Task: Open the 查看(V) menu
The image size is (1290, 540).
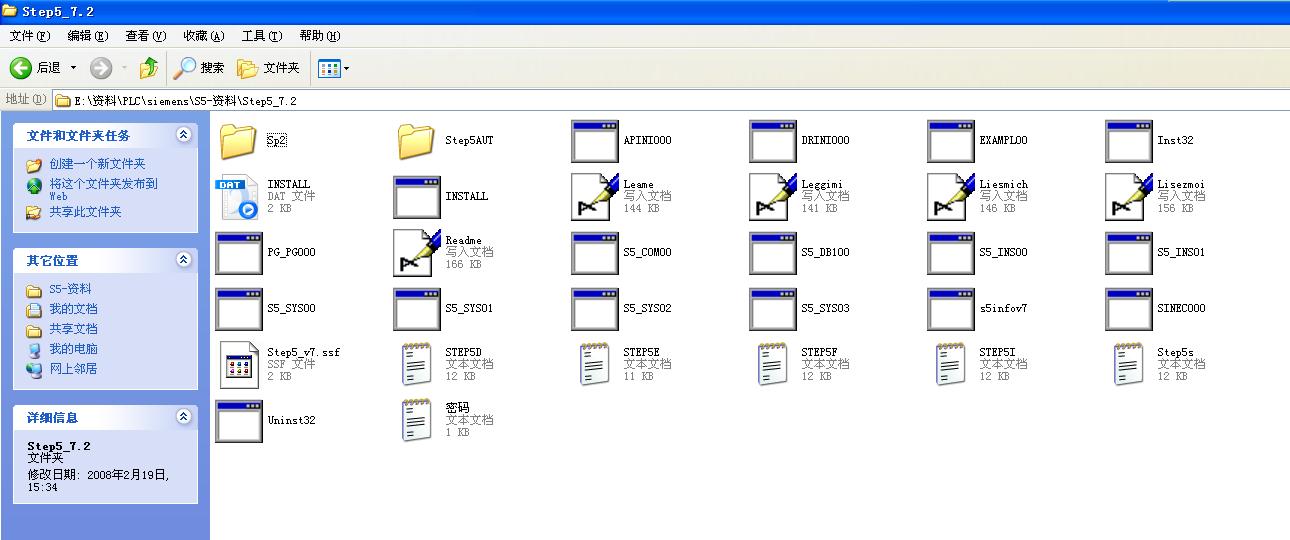Action: [145, 36]
